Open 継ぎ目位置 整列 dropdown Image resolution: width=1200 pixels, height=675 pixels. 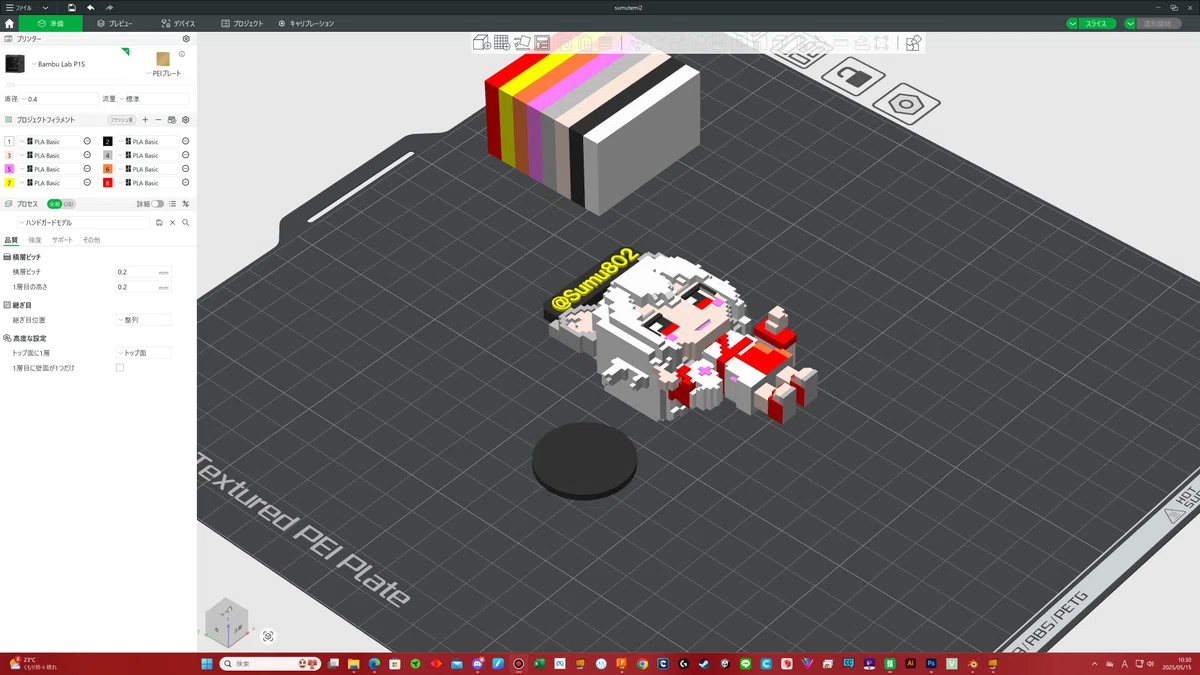[x=144, y=320]
